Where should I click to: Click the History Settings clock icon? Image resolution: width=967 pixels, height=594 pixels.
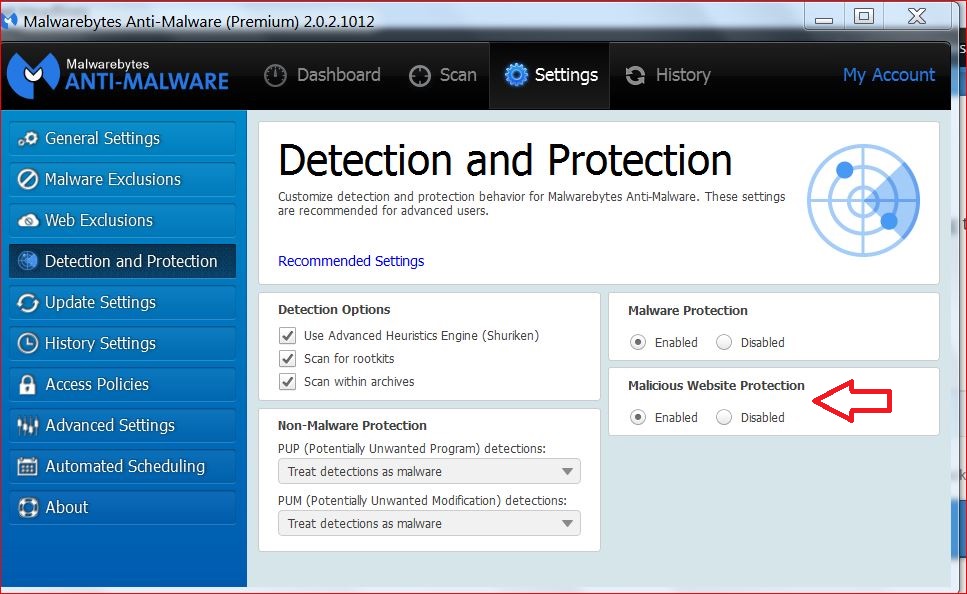tap(28, 343)
